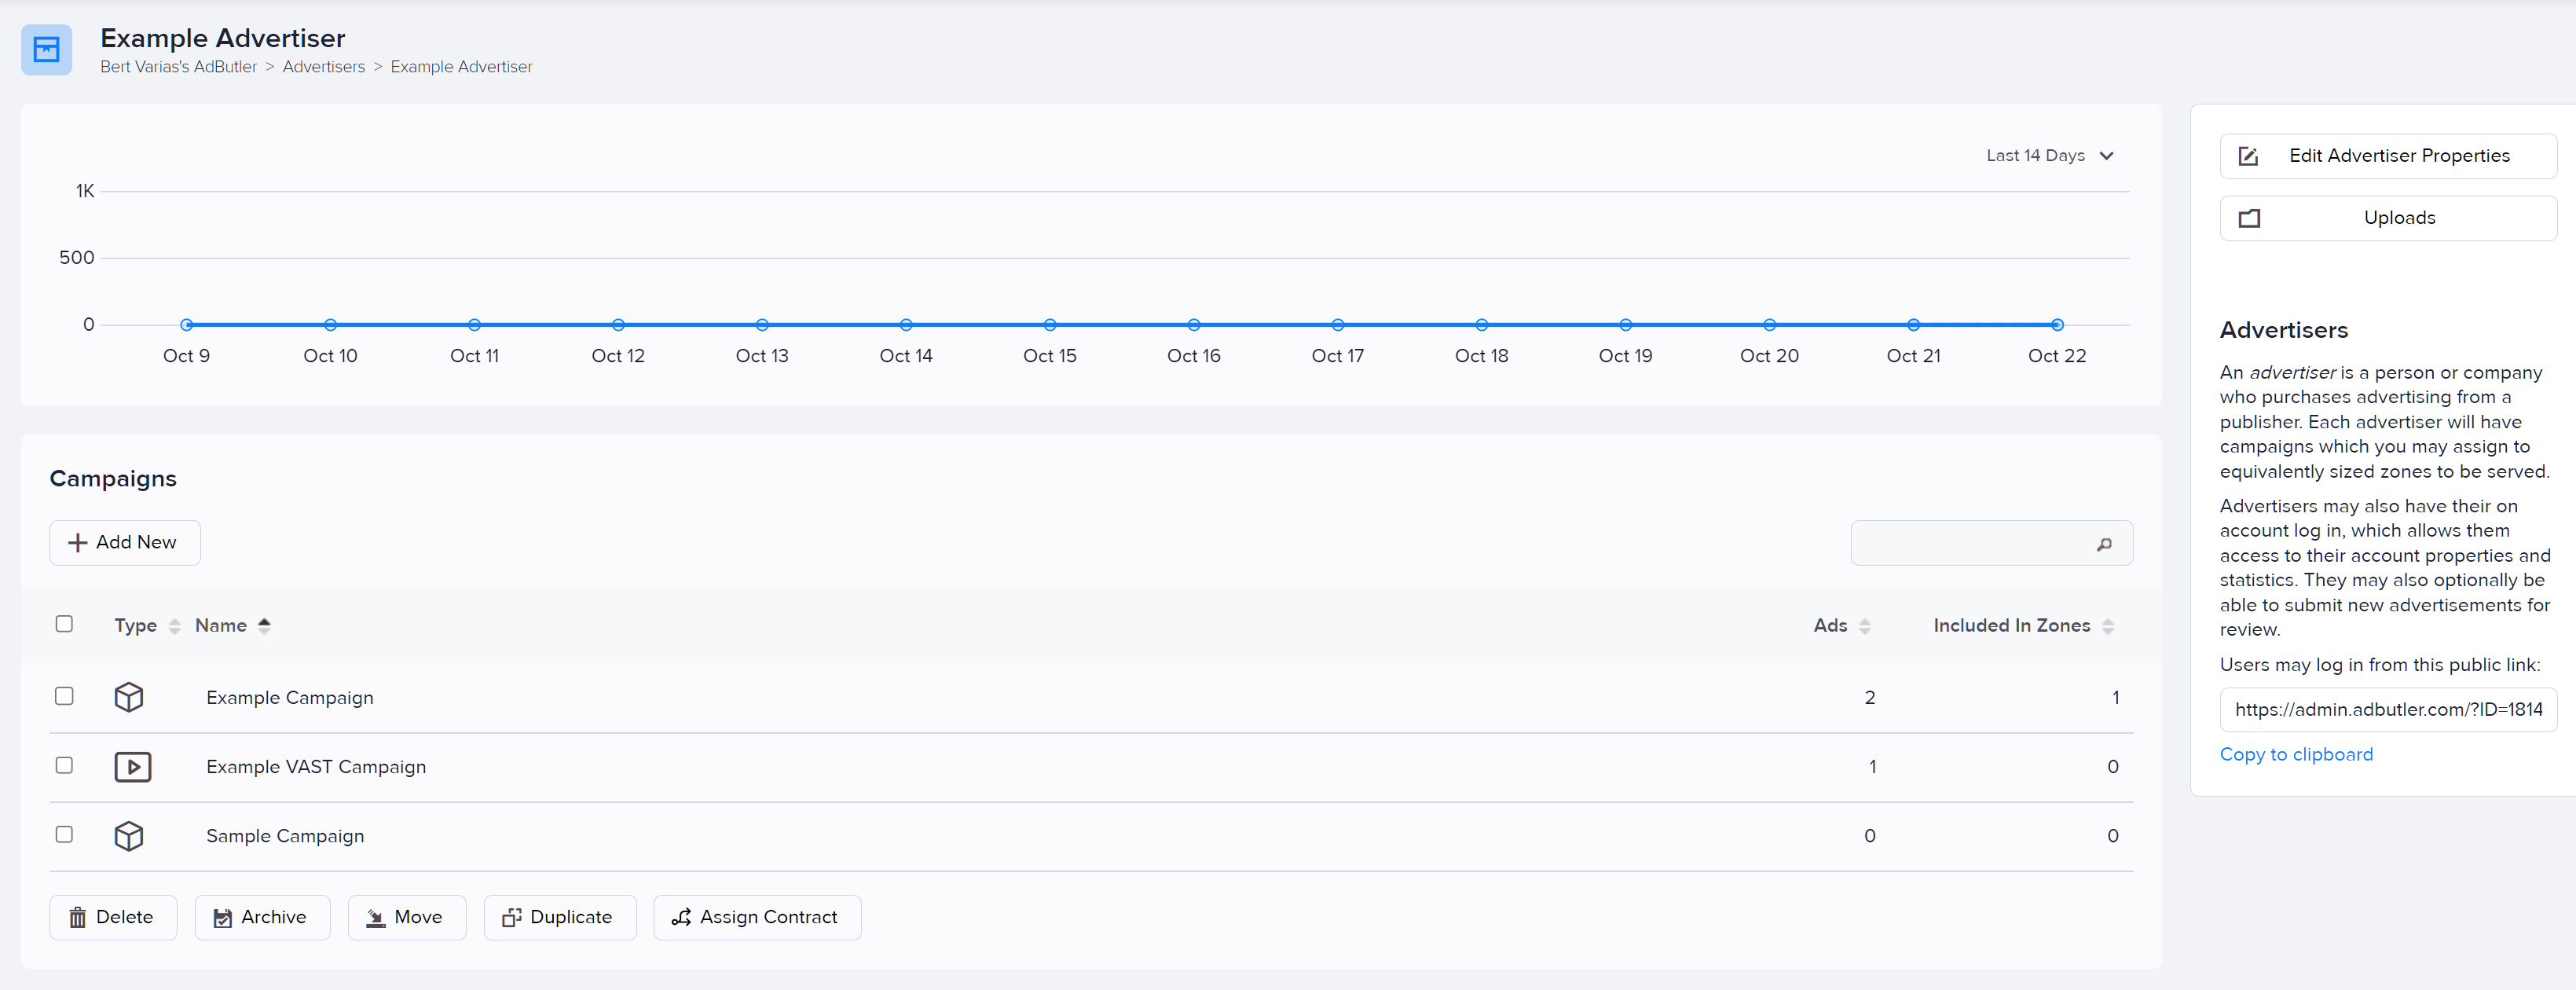Click Edit Advertiser Properties button
Viewport: 2576px width, 990px height.
[2387, 156]
